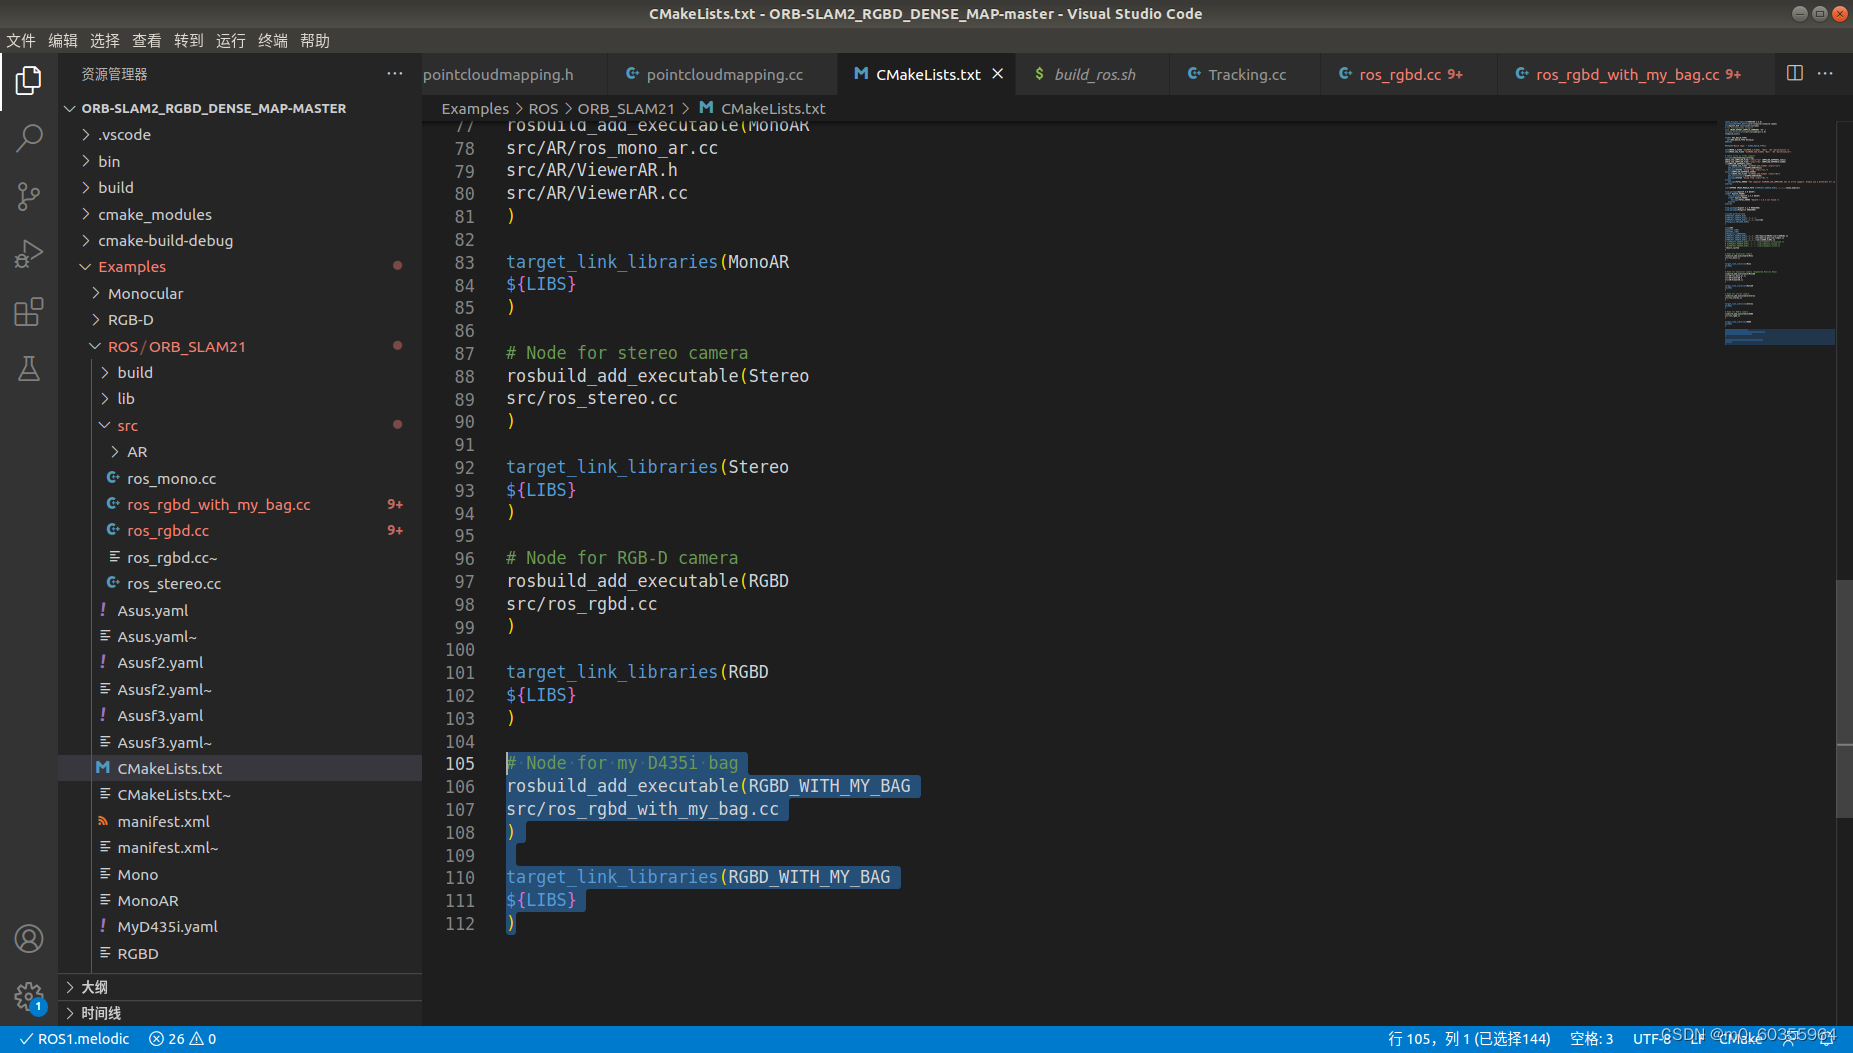The image size is (1853, 1053).
Task: Expand the 时间线 section
Action: pos(99,1012)
